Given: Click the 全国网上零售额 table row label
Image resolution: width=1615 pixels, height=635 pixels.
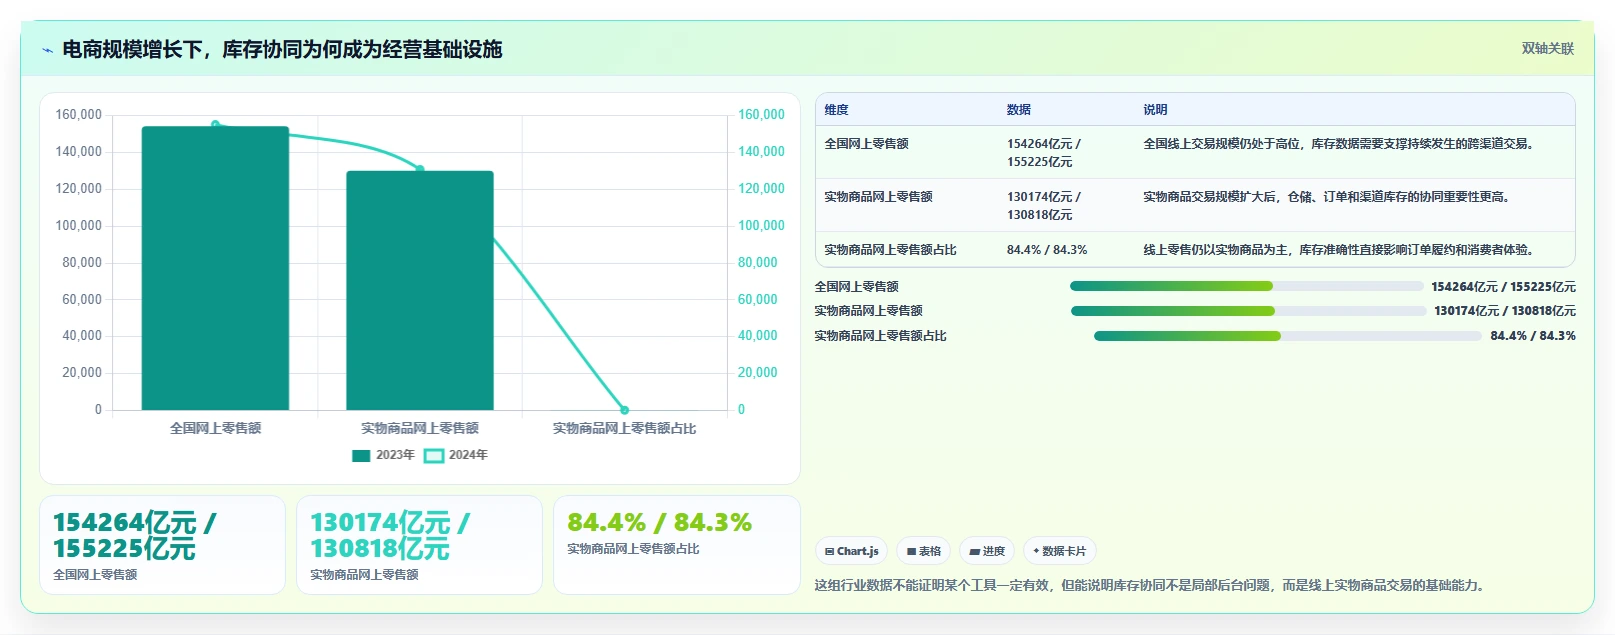Looking at the screenshot, I should point(867,144).
